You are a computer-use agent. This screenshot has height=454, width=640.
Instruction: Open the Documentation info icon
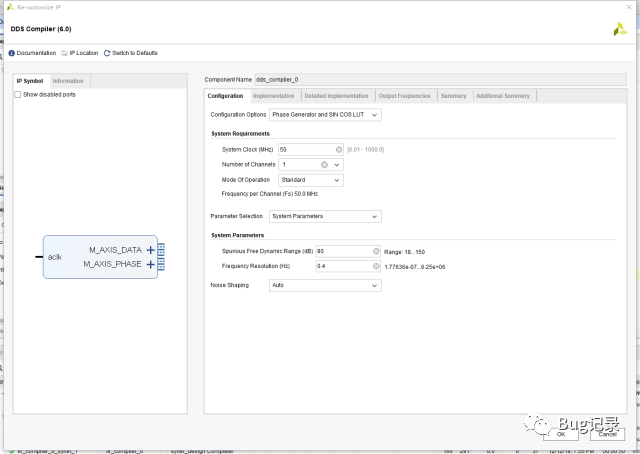click(x=11, y=53)
